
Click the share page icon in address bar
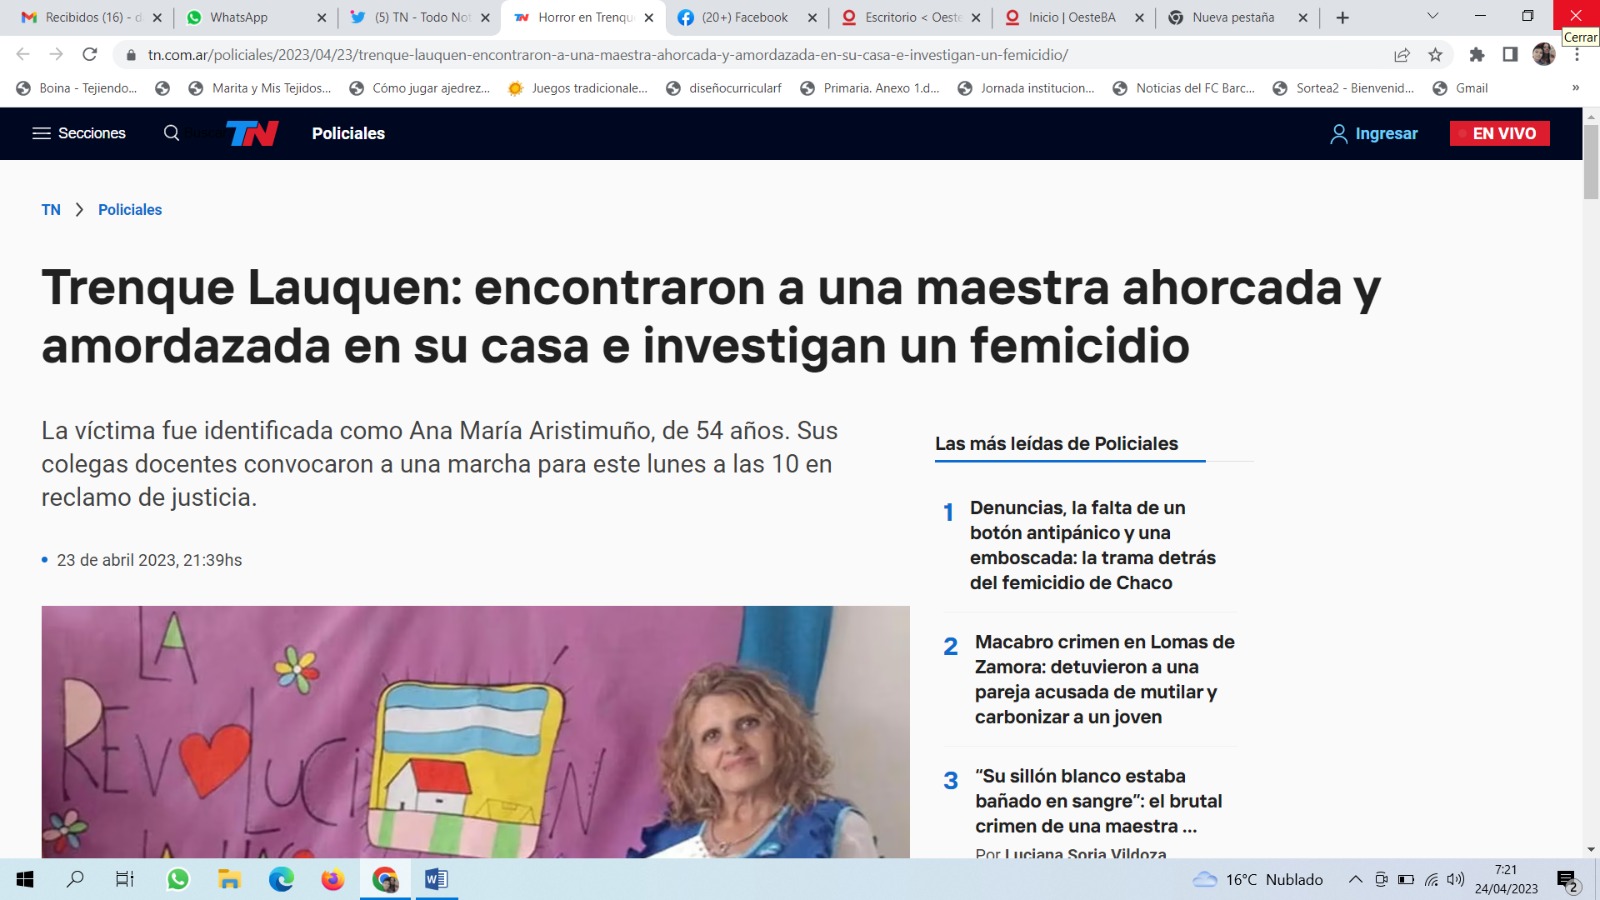point(1402,55)
